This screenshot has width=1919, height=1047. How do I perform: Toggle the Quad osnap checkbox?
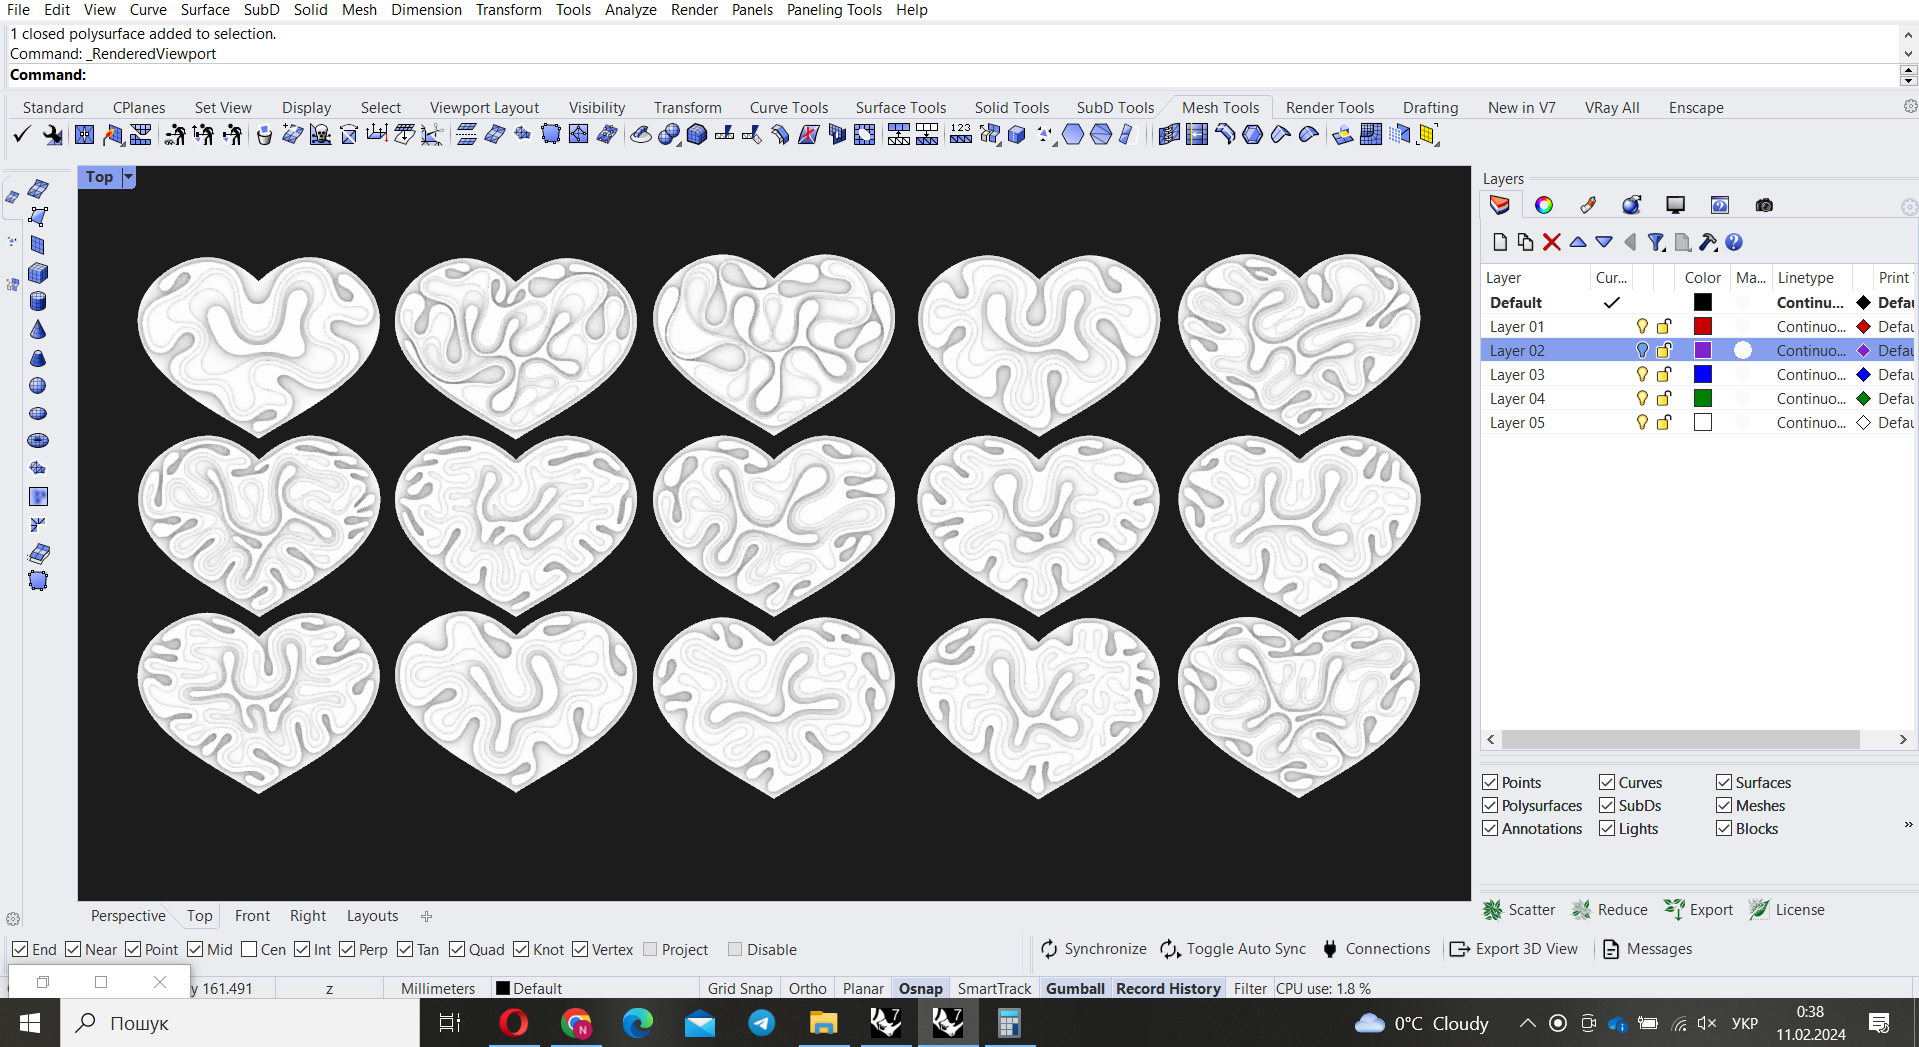[457, 949]
